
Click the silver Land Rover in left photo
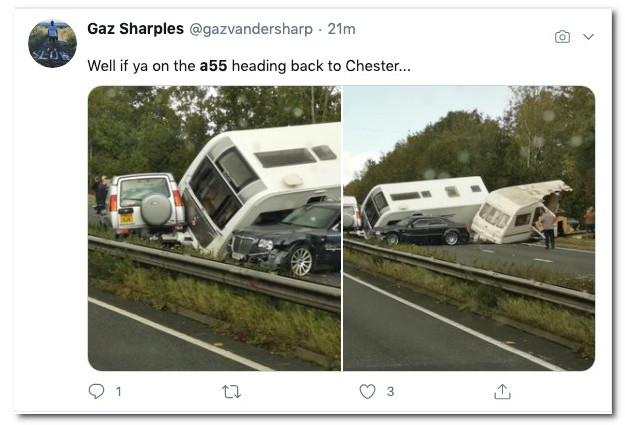point(146,205)
